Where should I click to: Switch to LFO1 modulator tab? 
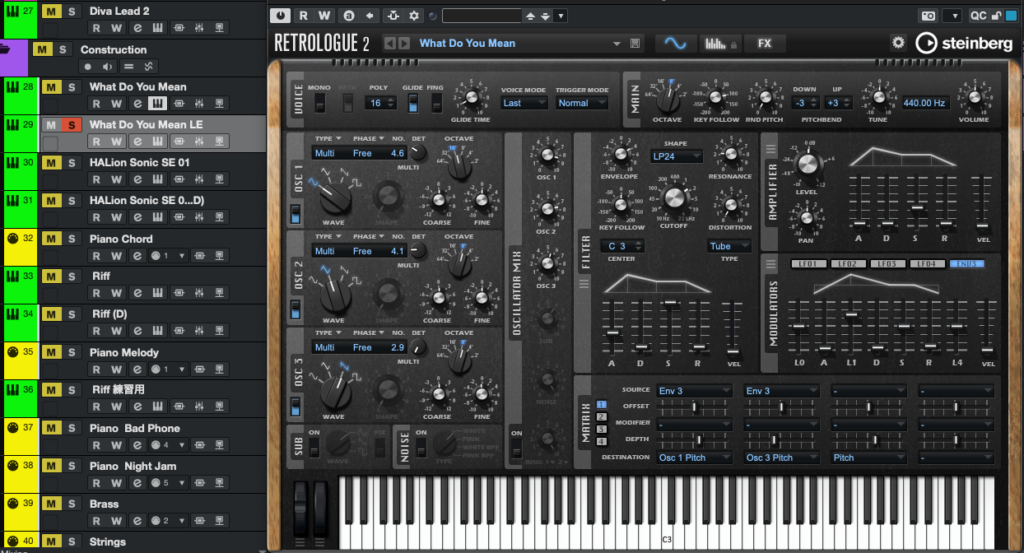(808, 264)
